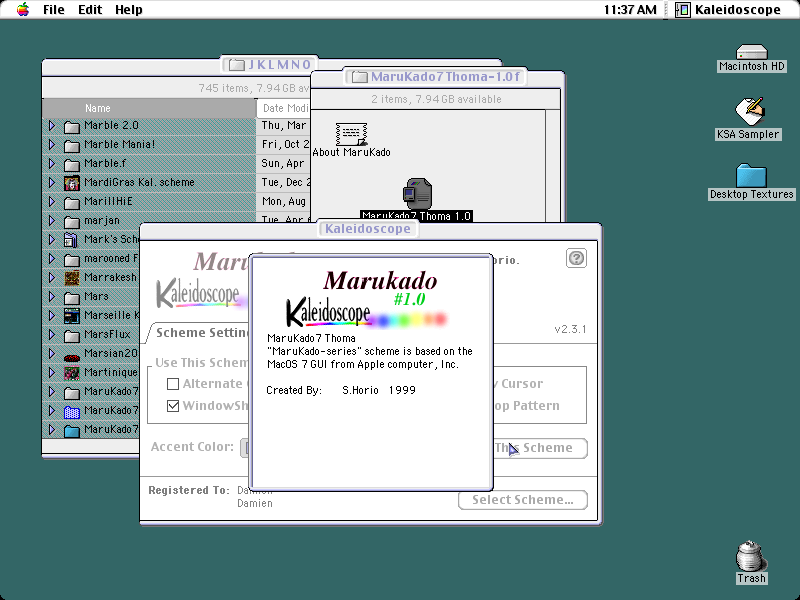The width and height of the screenshot is (800, 600).
Task: Select the Desktop Textures folder icon
Action: (752, 175)
